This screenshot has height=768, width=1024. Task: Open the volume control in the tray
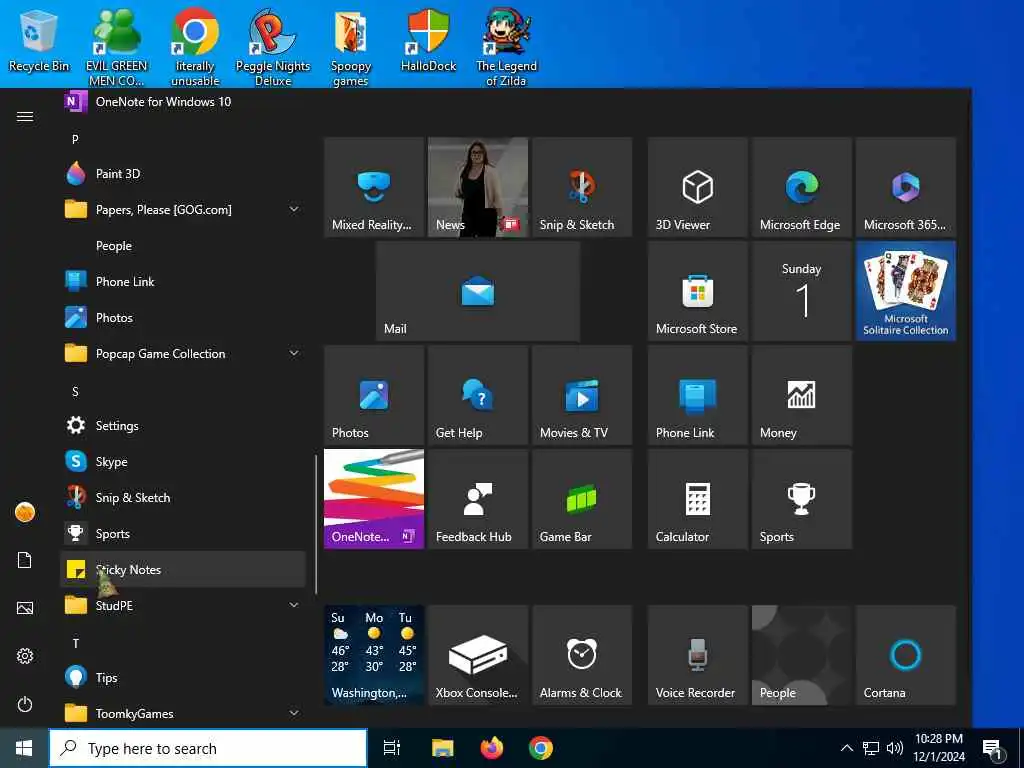tap(895, 748)
